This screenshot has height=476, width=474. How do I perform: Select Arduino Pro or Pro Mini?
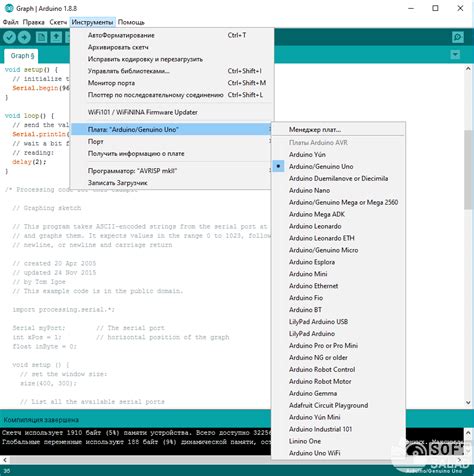339,346
